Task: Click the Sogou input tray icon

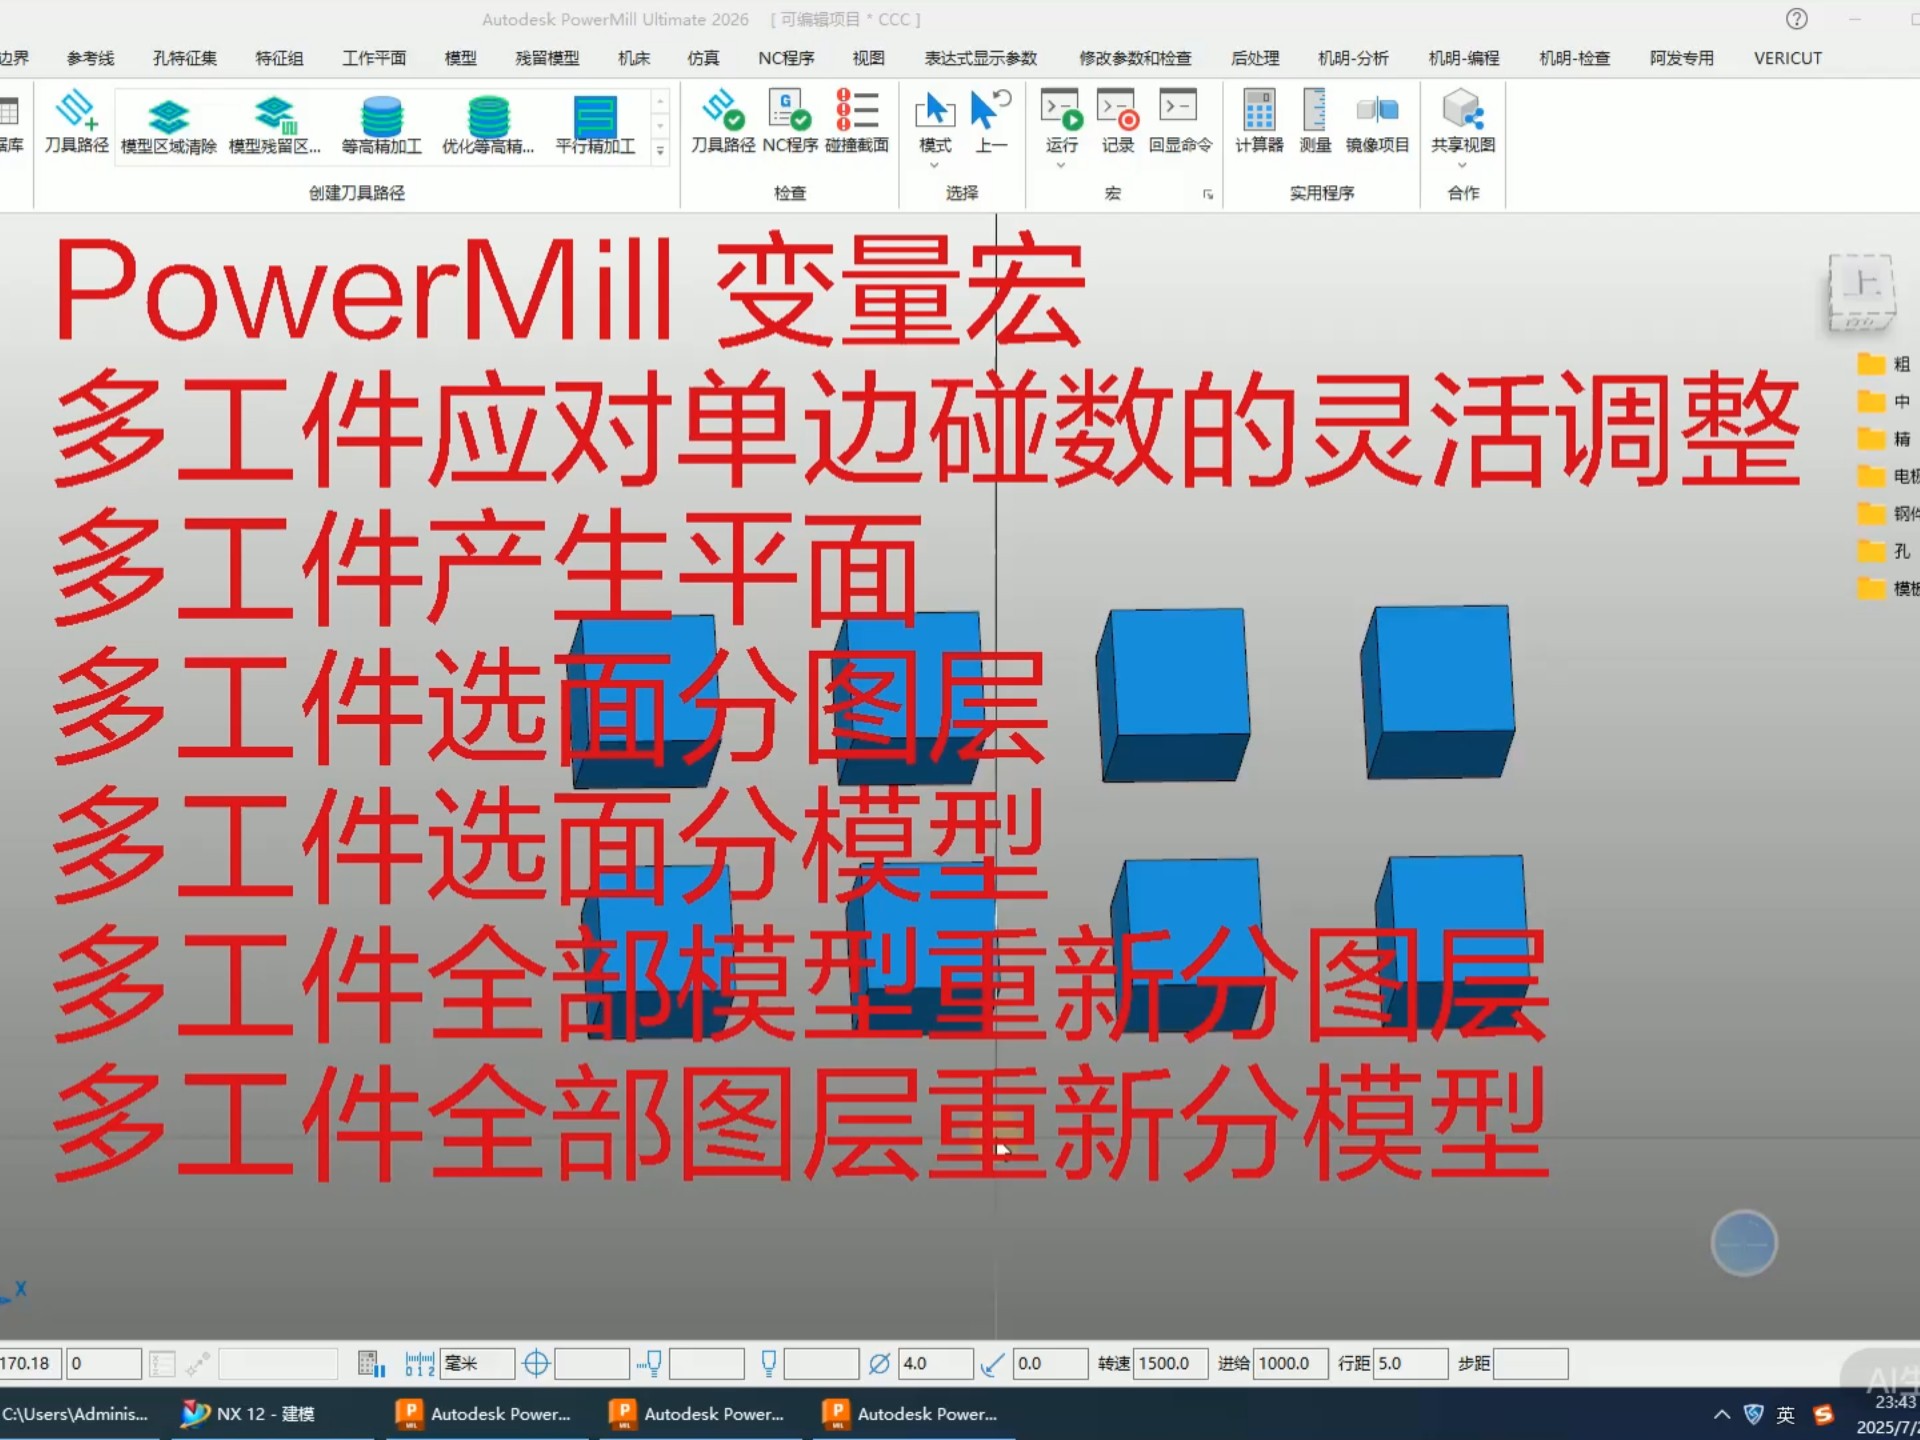Action: pos(1824,1414)
